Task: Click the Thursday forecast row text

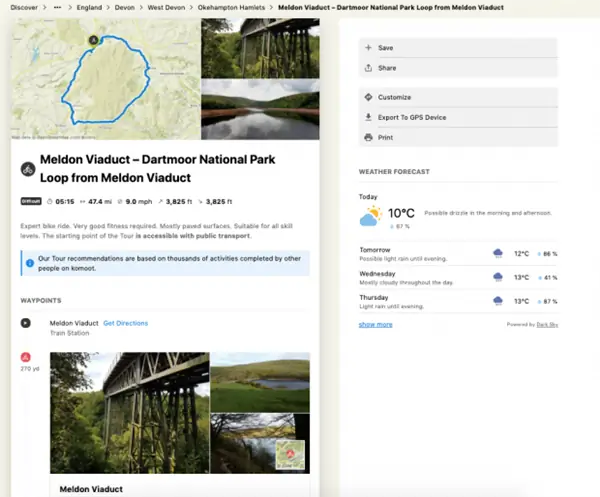Action: [391, 301]
